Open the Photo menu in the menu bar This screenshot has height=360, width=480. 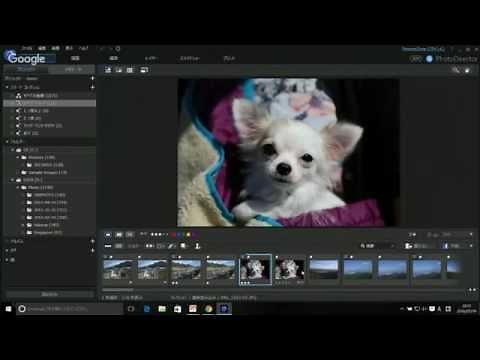pos(55,48)
